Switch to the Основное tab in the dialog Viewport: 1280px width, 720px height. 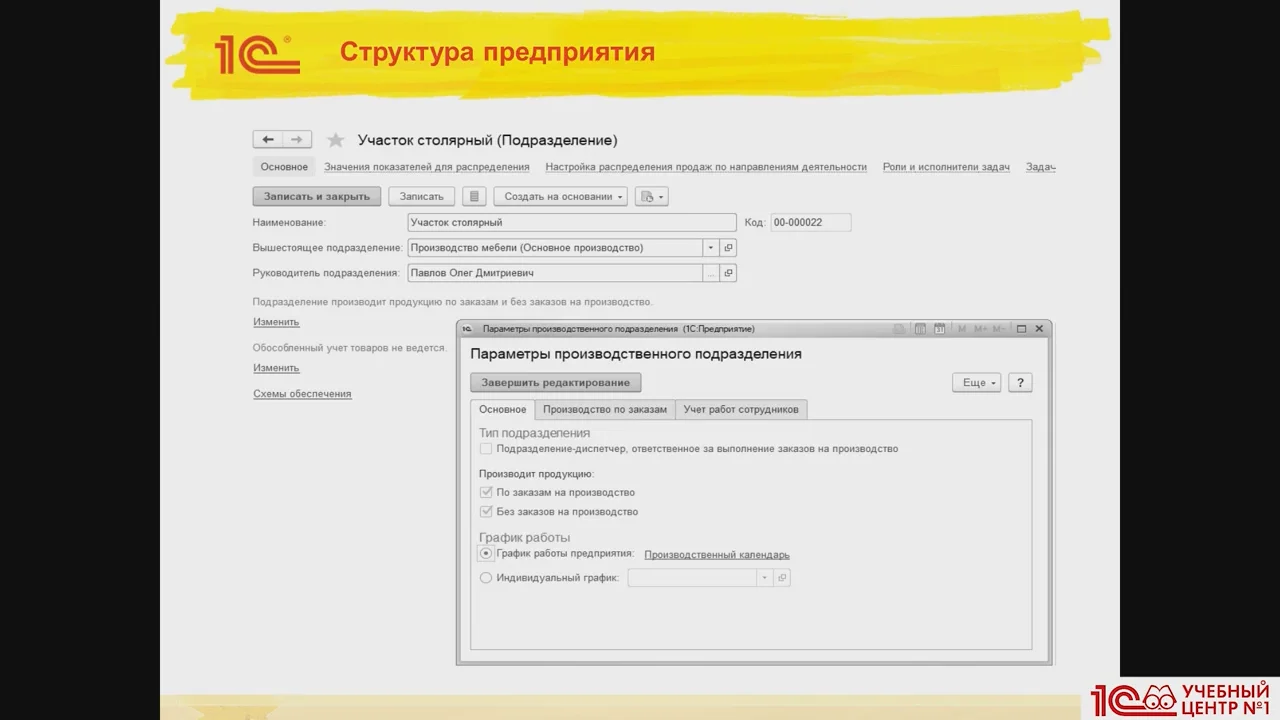pyautogui.click(x=502, y=409)
